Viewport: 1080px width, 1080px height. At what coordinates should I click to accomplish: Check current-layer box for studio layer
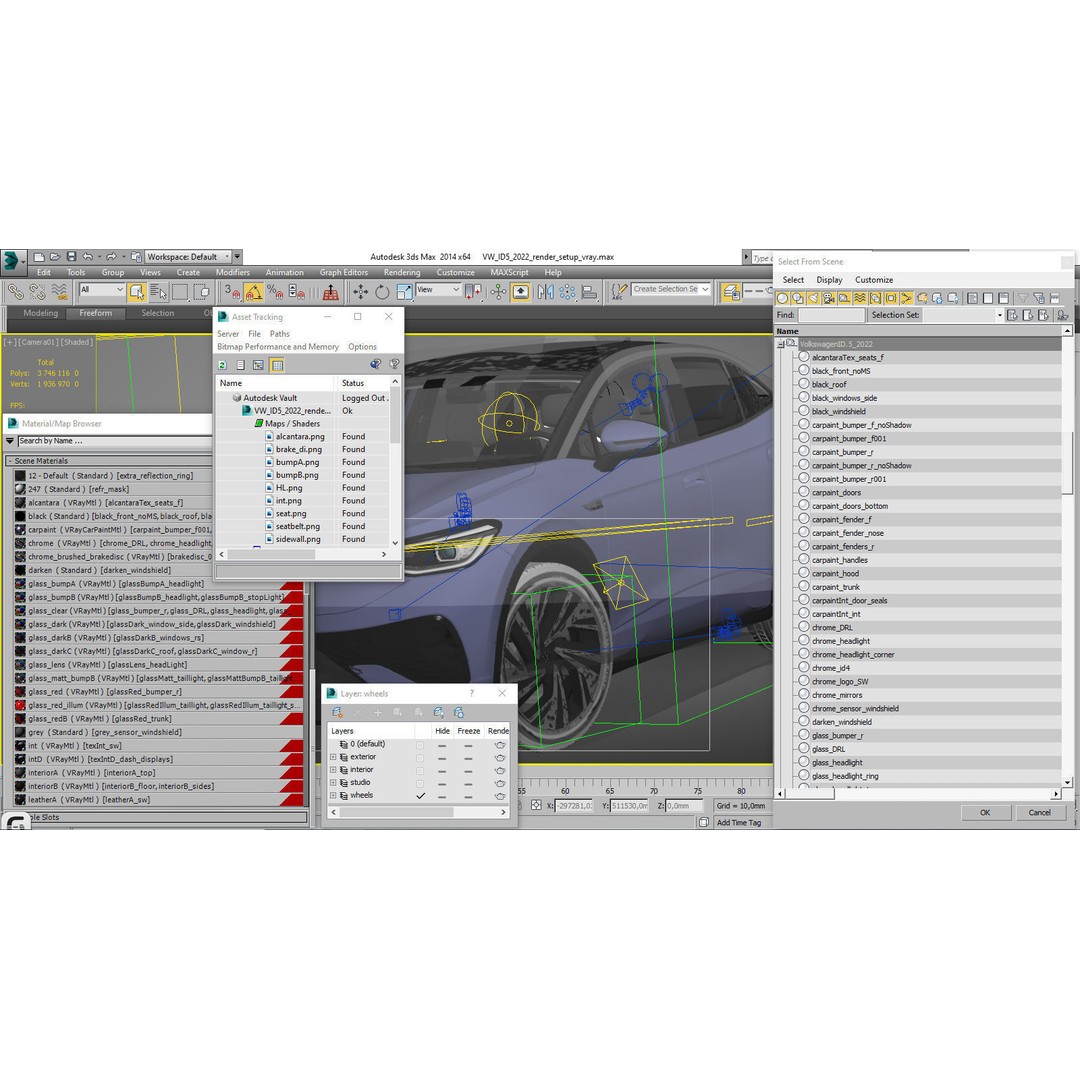click(x=420, y=782)
